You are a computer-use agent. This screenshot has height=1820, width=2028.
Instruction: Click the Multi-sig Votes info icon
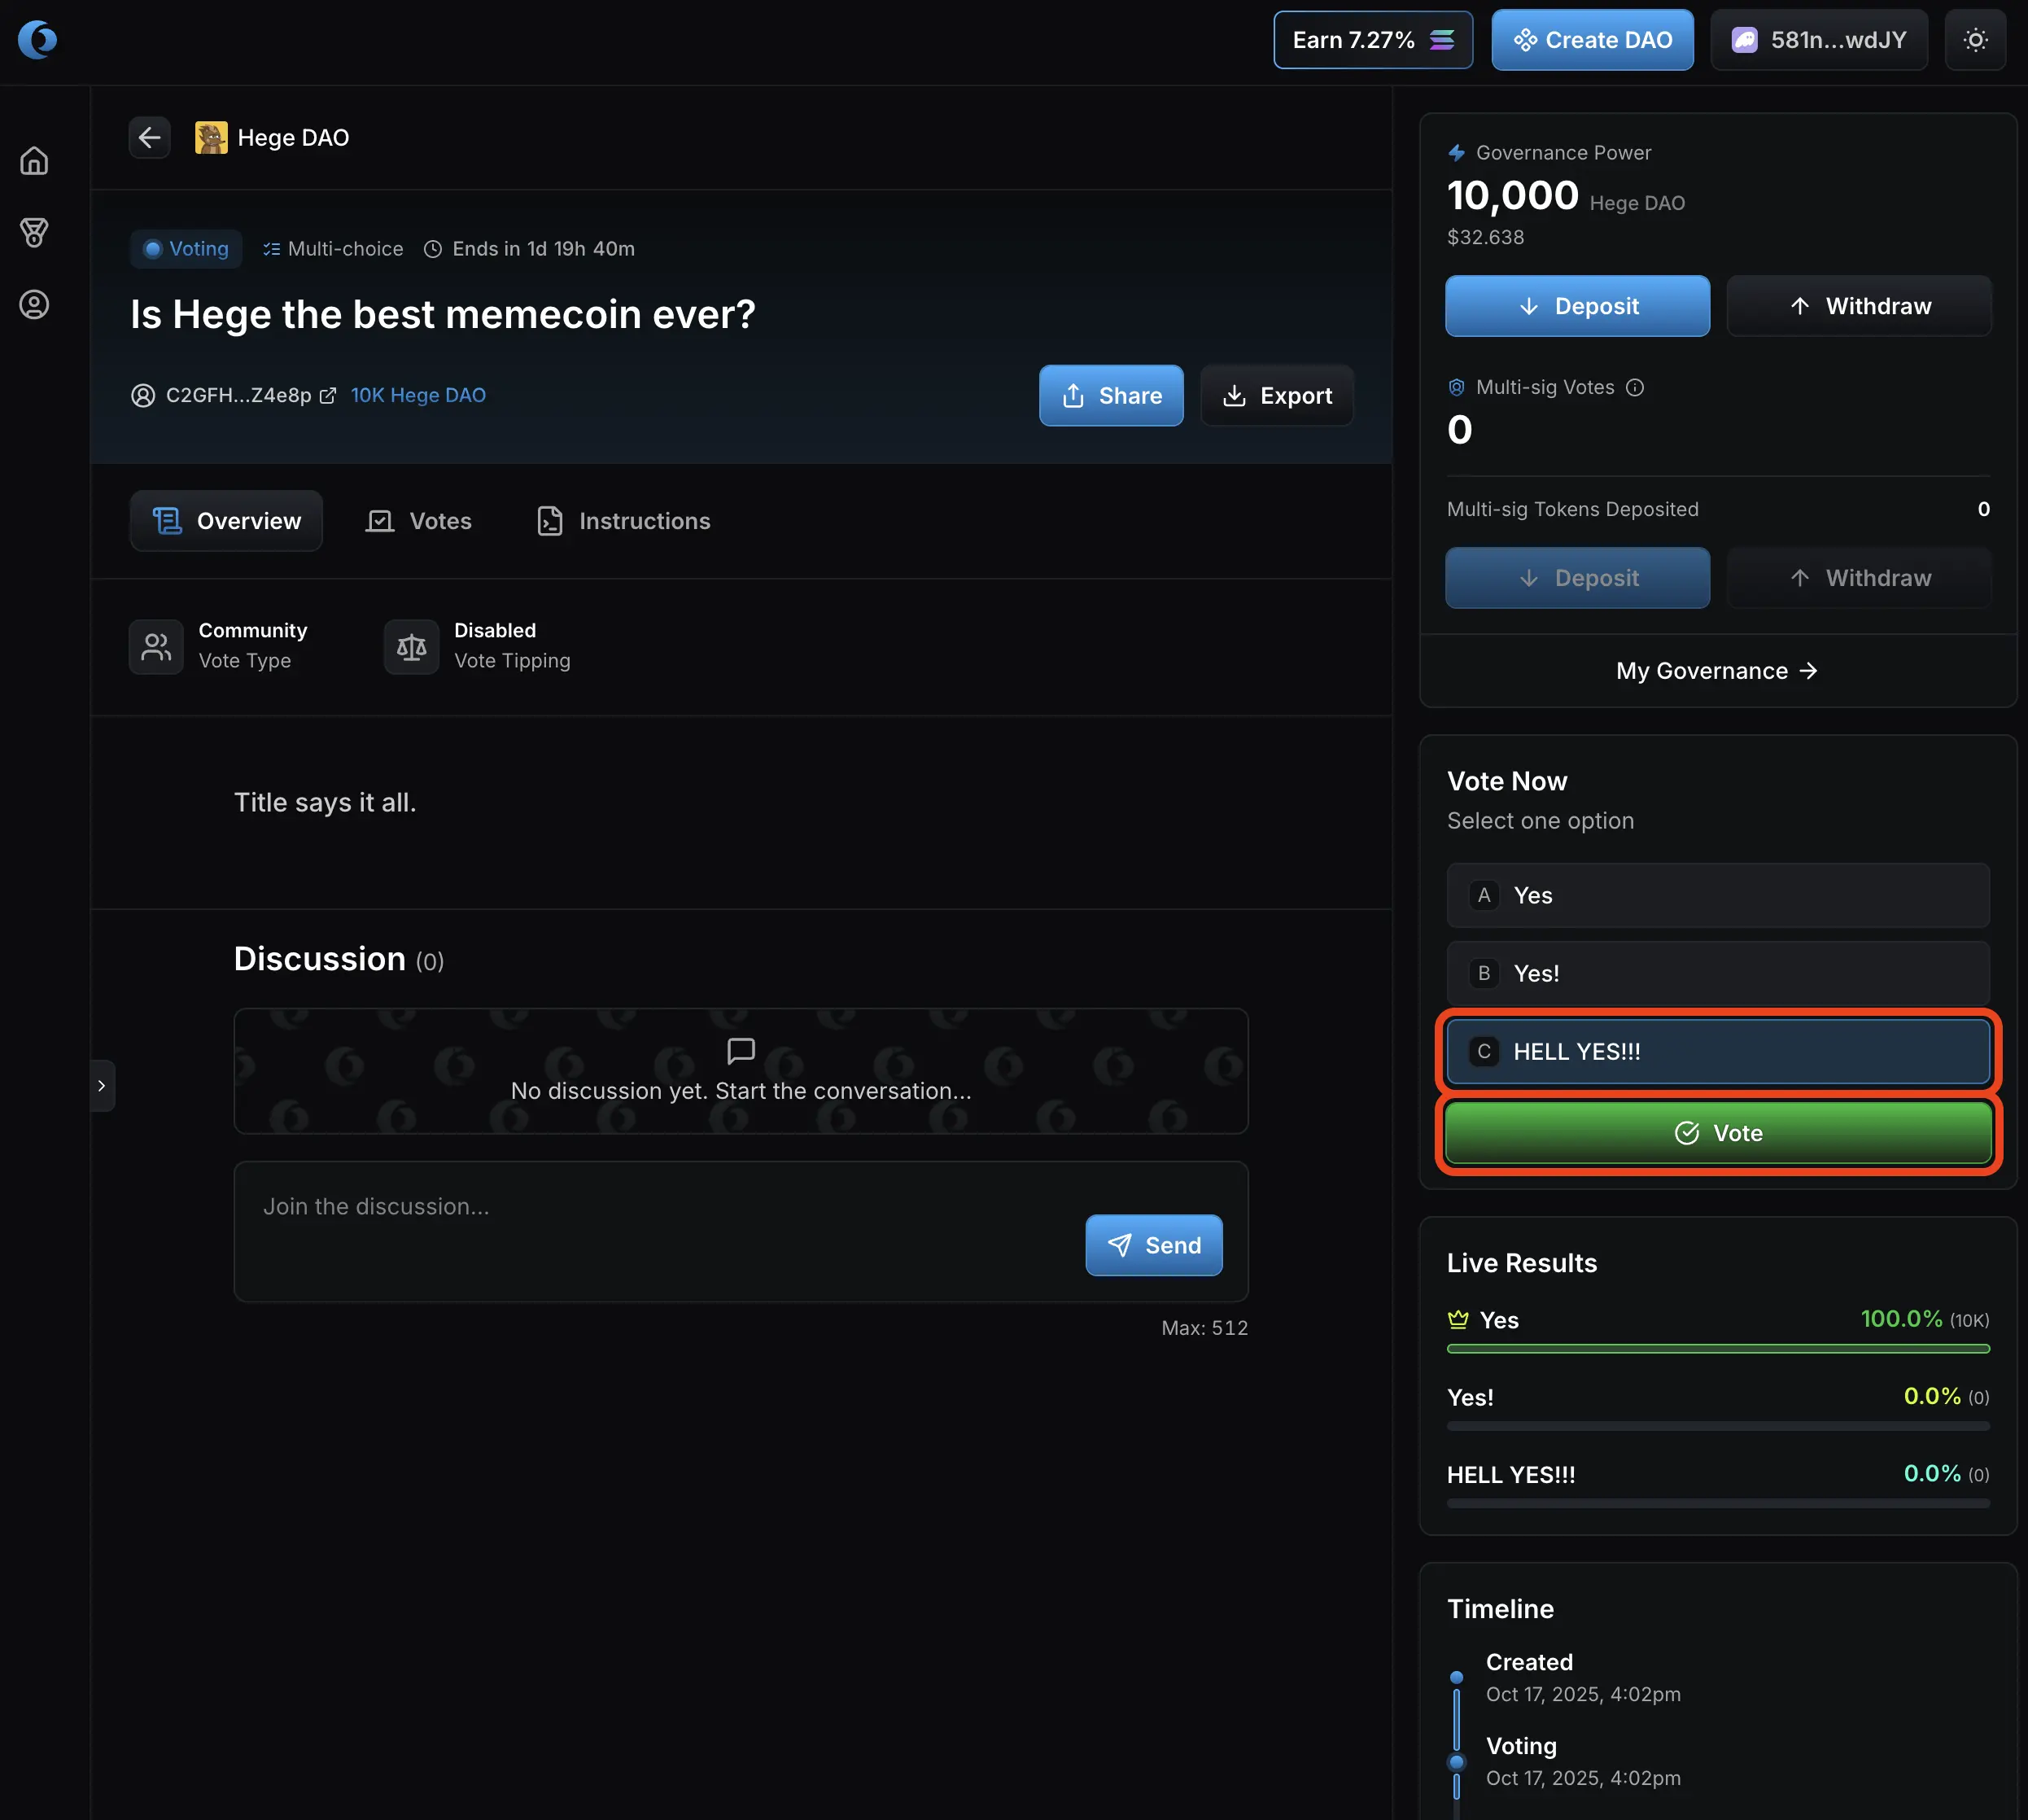point(1635,388)
